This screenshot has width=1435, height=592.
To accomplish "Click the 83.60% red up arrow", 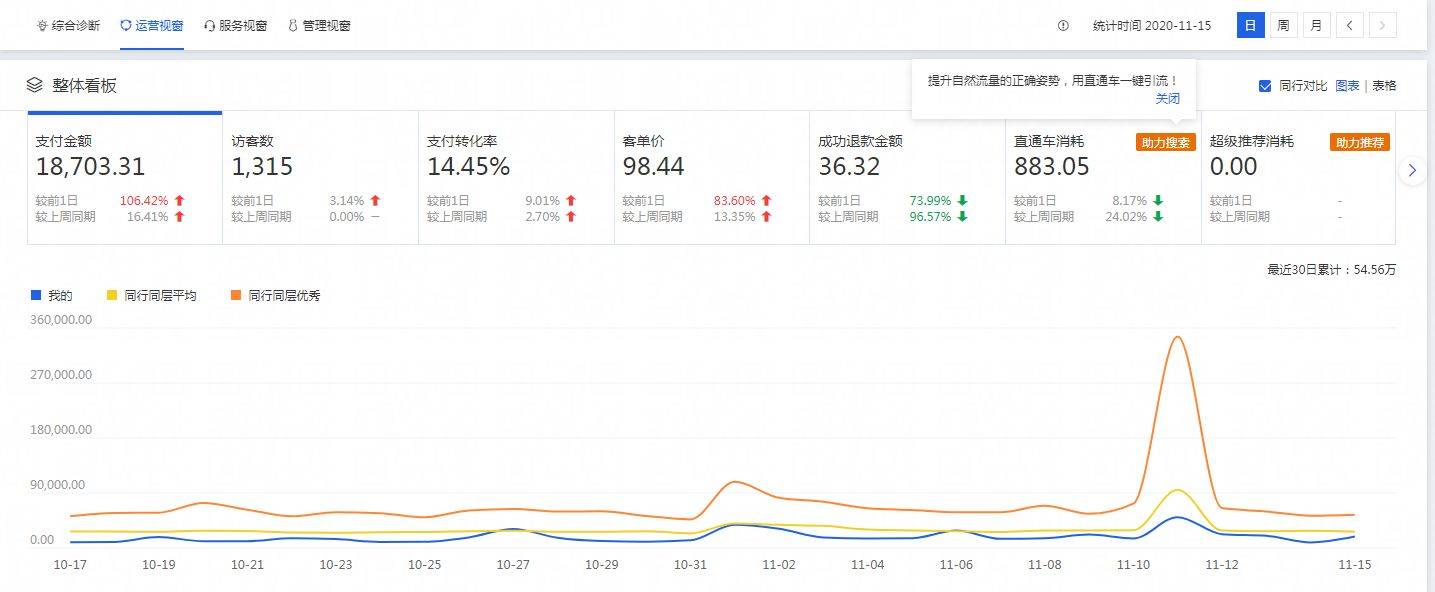I will click(766, 200).
